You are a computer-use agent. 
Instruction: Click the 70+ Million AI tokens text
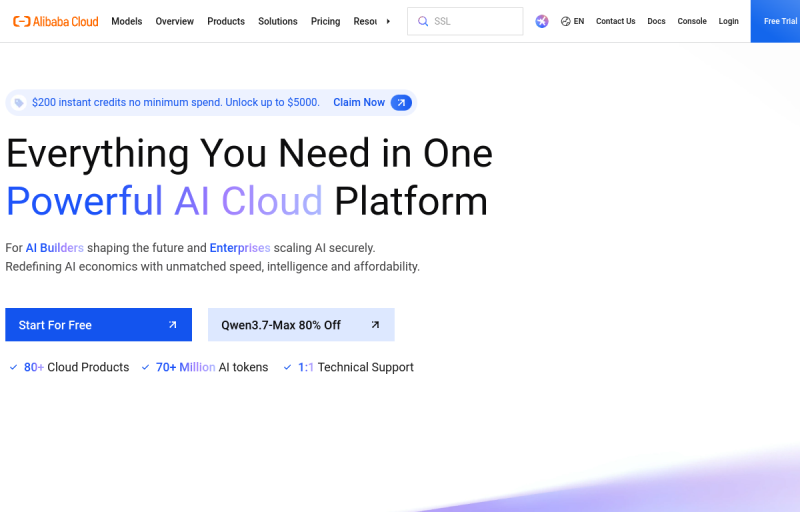coord(212,367)
